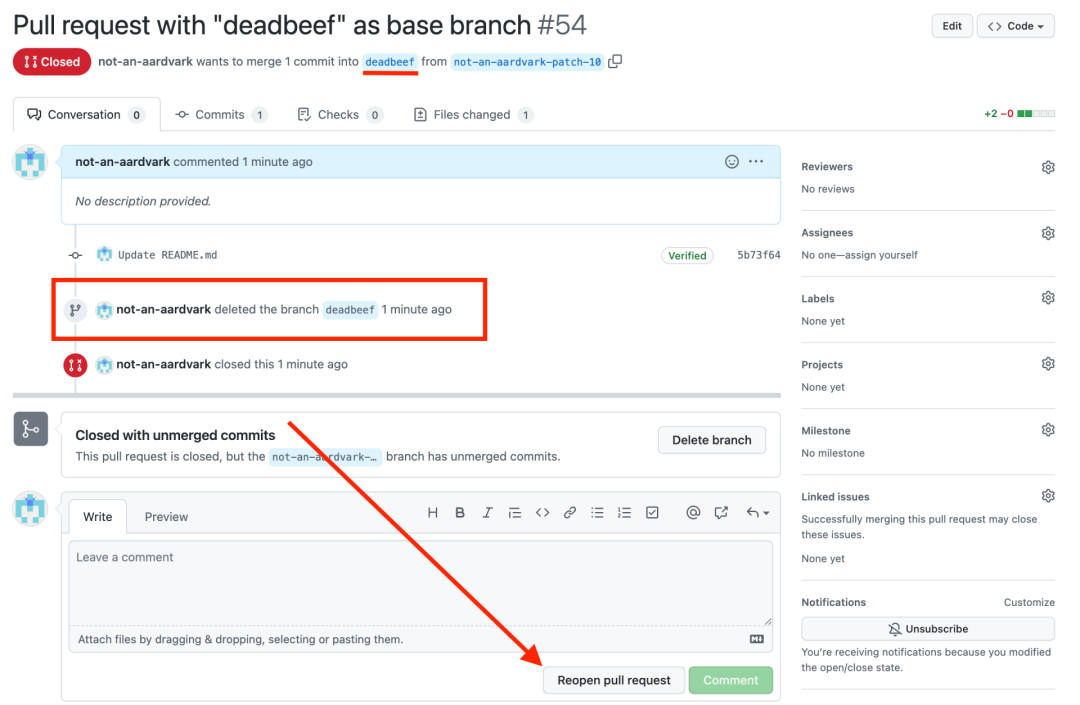Switch to the Commits tab

click(221, 115)
